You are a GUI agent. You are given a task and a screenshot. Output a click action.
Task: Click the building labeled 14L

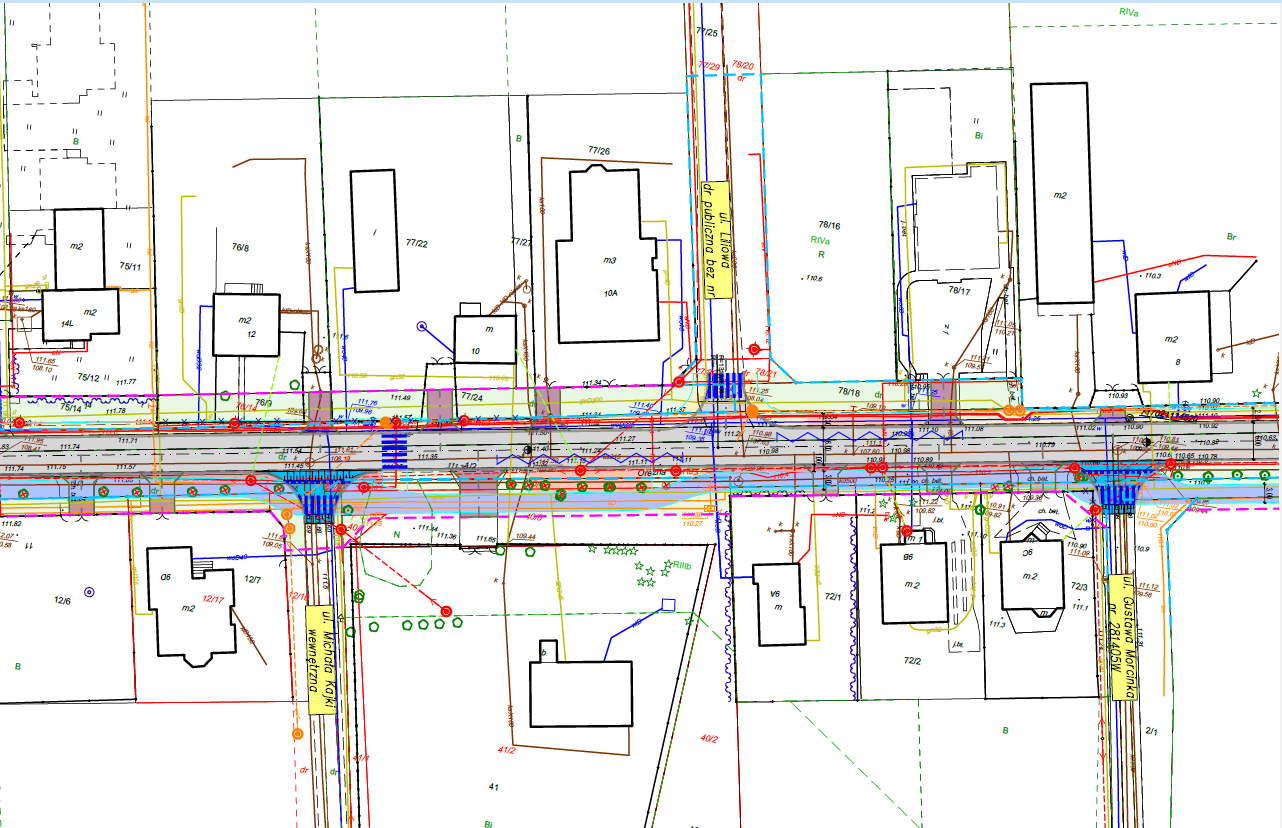point(80,313)
